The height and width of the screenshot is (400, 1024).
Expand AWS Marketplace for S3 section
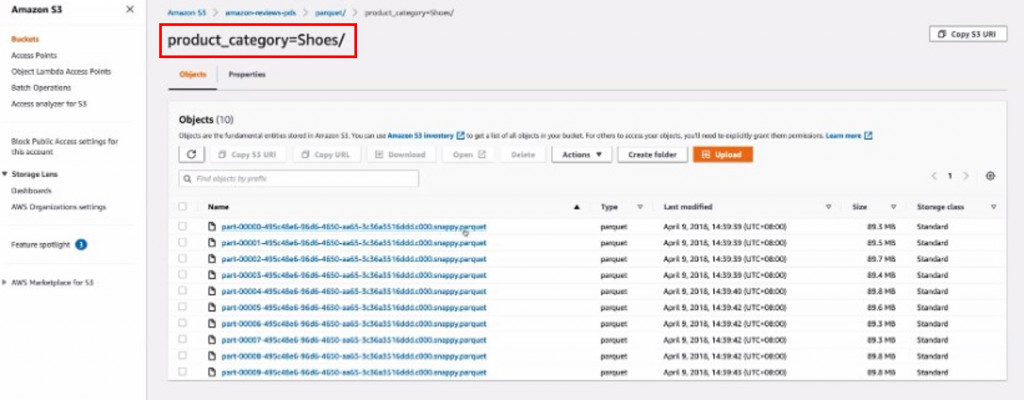click(5, 283)
